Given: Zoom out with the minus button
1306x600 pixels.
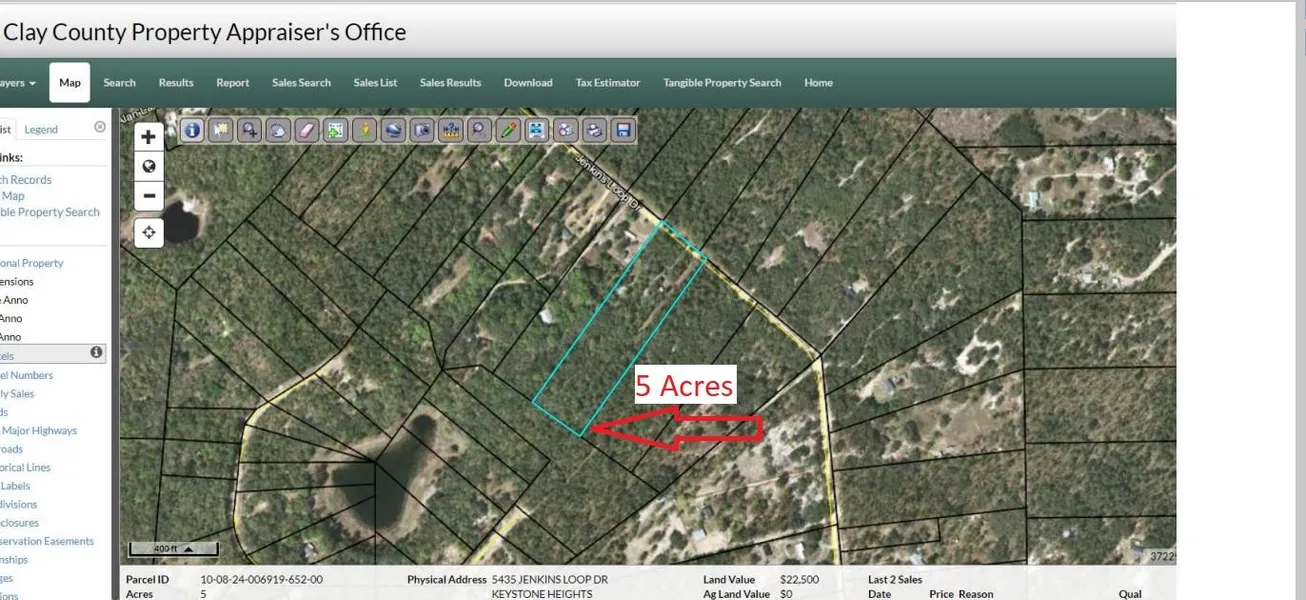Looking at the screenshot, I should pyautogui.click(x=149, y=196).
